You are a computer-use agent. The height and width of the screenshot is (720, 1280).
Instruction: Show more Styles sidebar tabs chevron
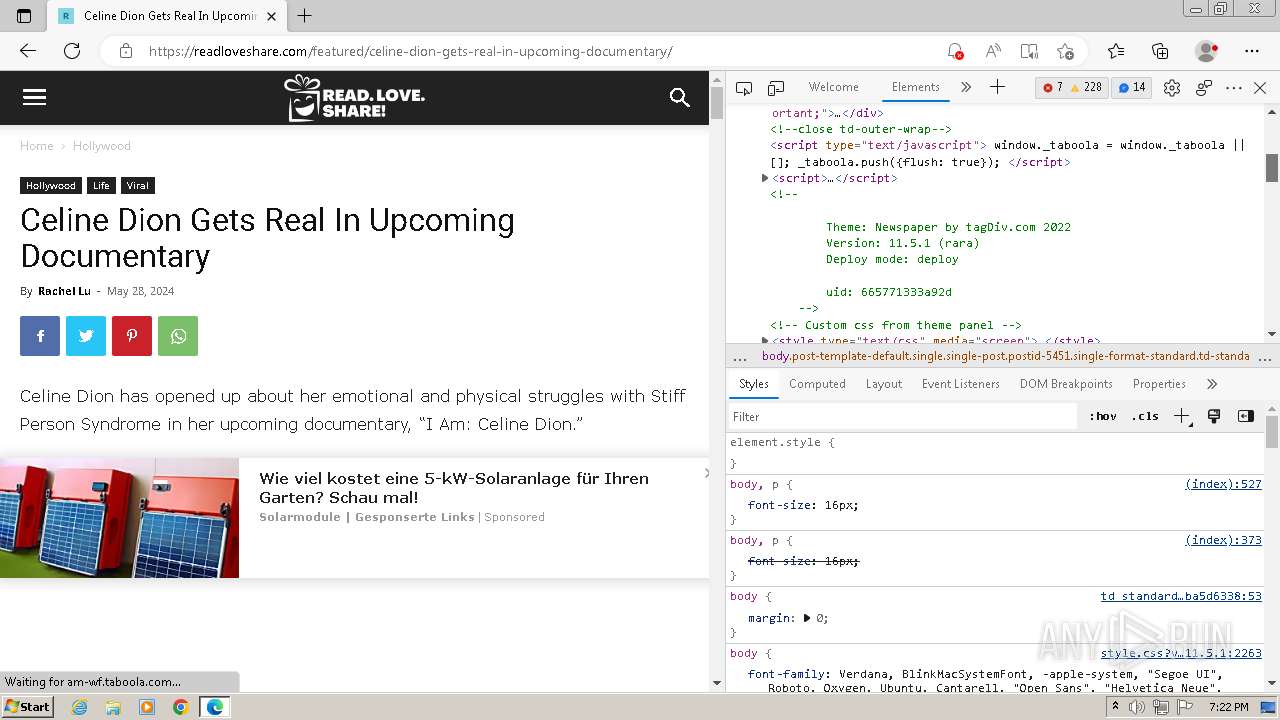point(1212,384)
